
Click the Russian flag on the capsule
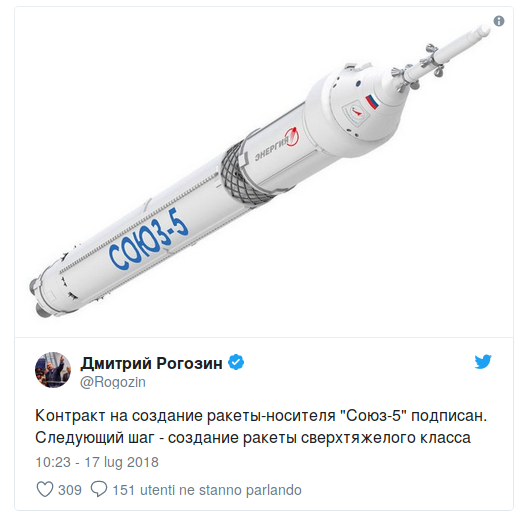point(372,102)
